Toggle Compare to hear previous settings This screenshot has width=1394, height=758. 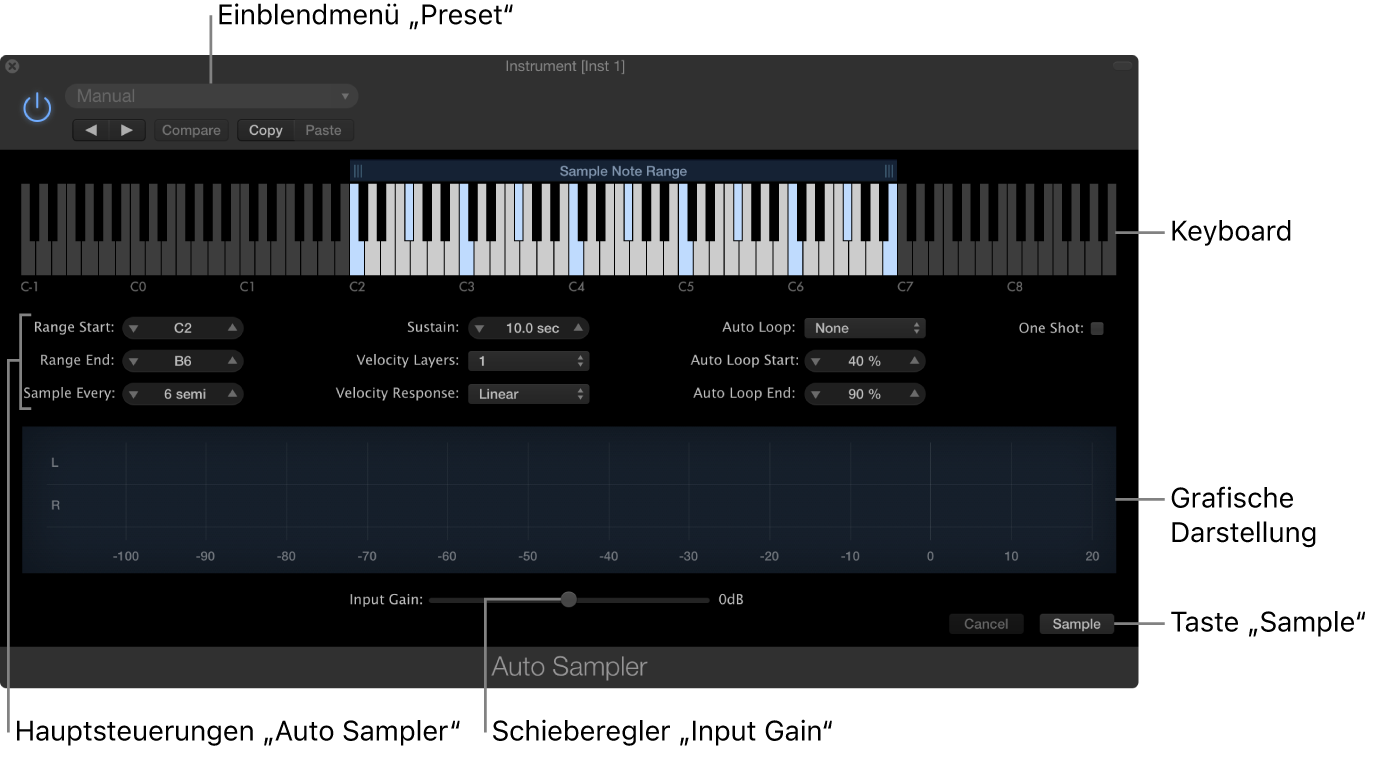191,129
